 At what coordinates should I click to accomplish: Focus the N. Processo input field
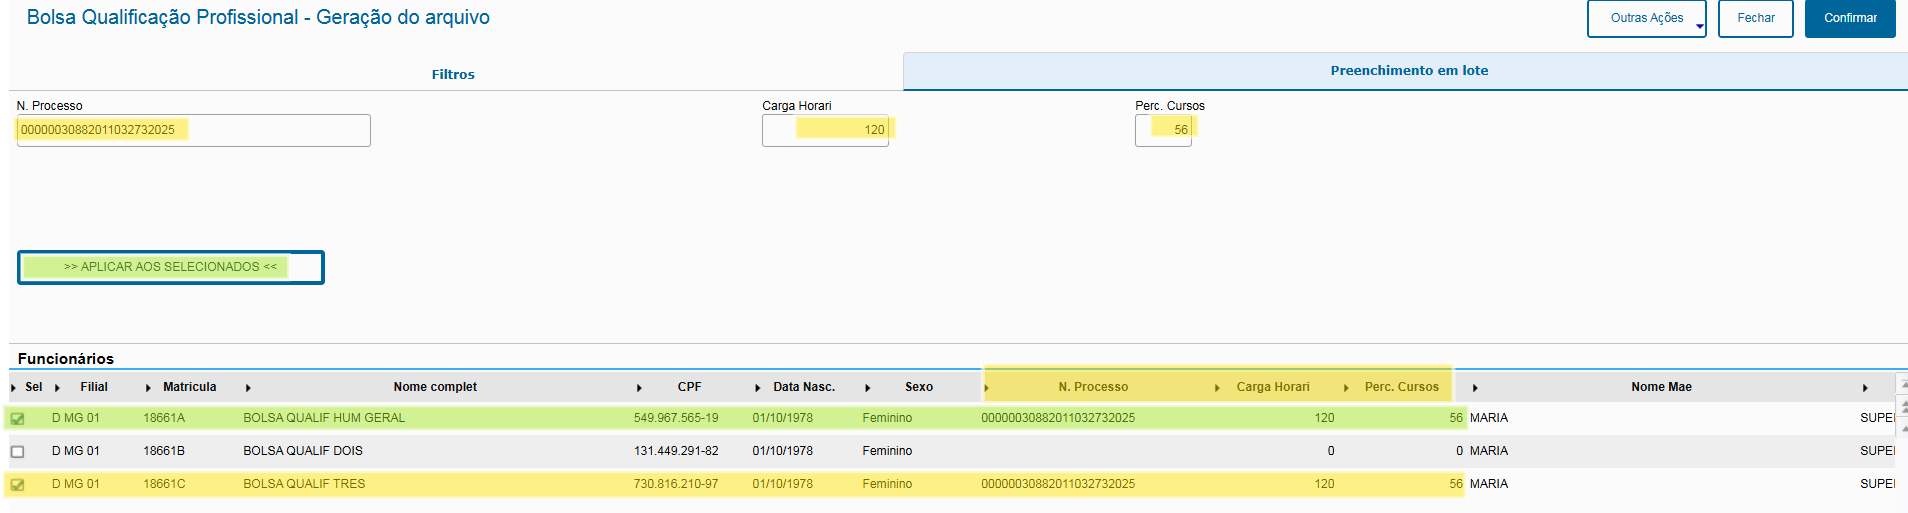point(194,130)
